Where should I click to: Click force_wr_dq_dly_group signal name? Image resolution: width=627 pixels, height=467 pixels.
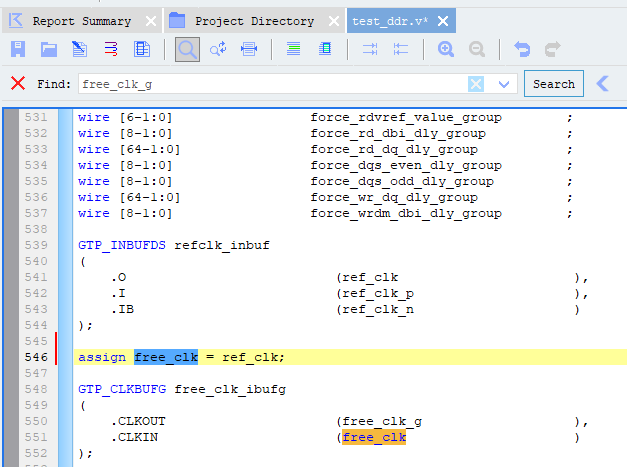pos(394,197)
